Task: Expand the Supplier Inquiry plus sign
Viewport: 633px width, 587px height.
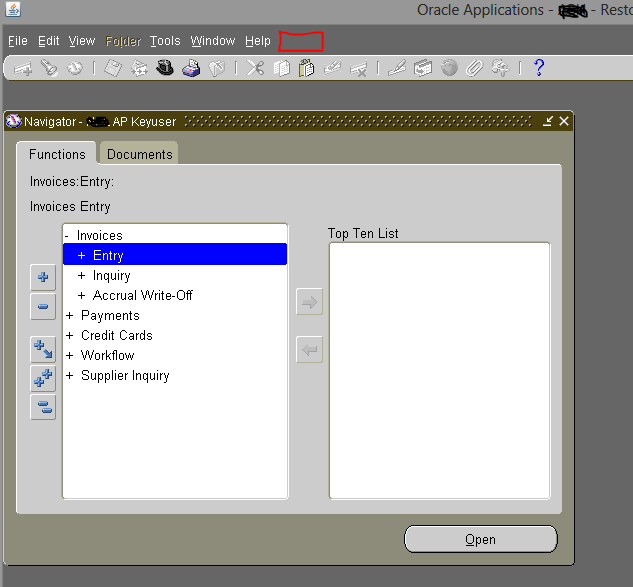Action: click(x=69, y=375)
